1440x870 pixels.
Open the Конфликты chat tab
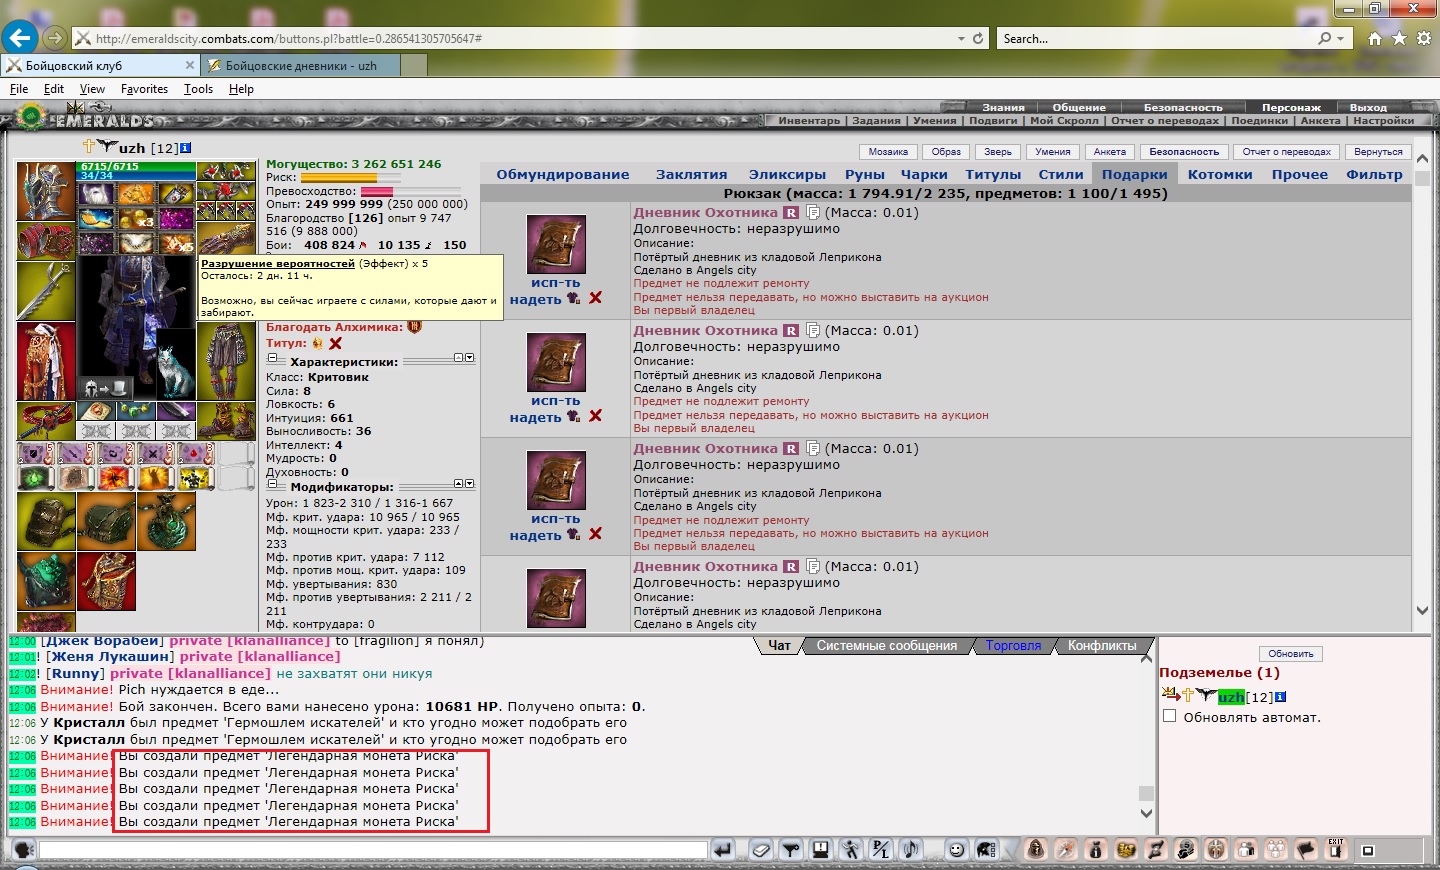pos(1102,646)
